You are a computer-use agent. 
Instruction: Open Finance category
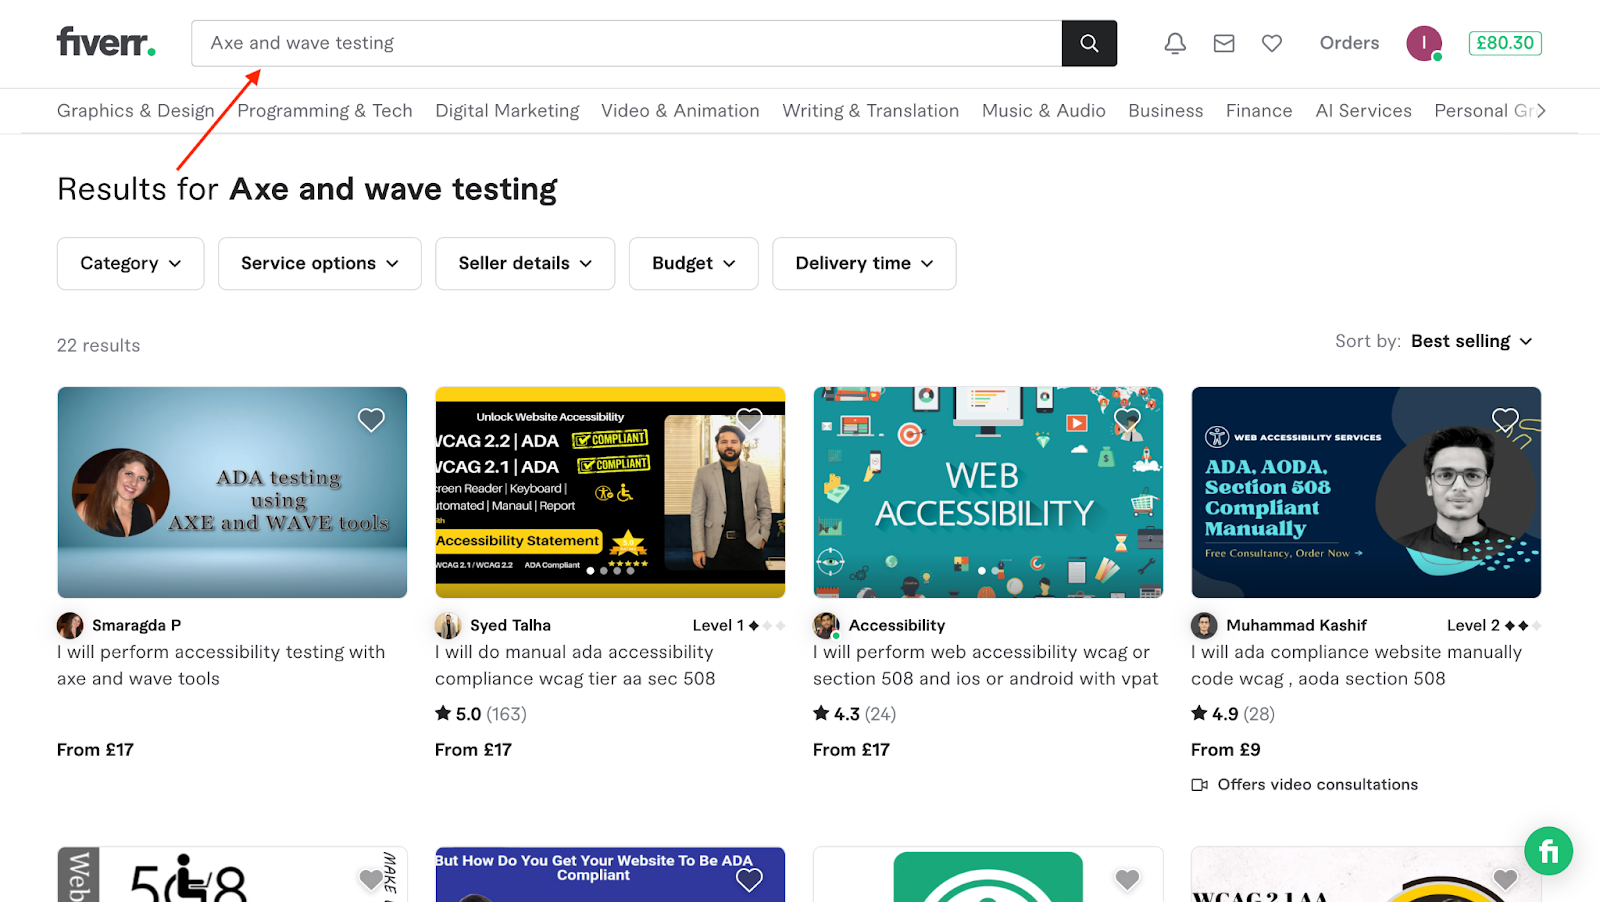click(x=1259, y=110)
